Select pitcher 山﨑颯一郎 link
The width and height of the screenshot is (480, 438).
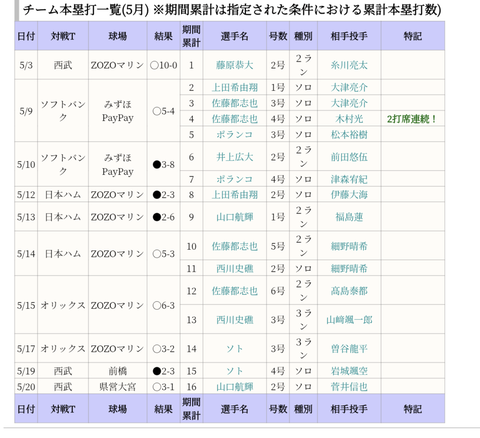coord(349,320)
